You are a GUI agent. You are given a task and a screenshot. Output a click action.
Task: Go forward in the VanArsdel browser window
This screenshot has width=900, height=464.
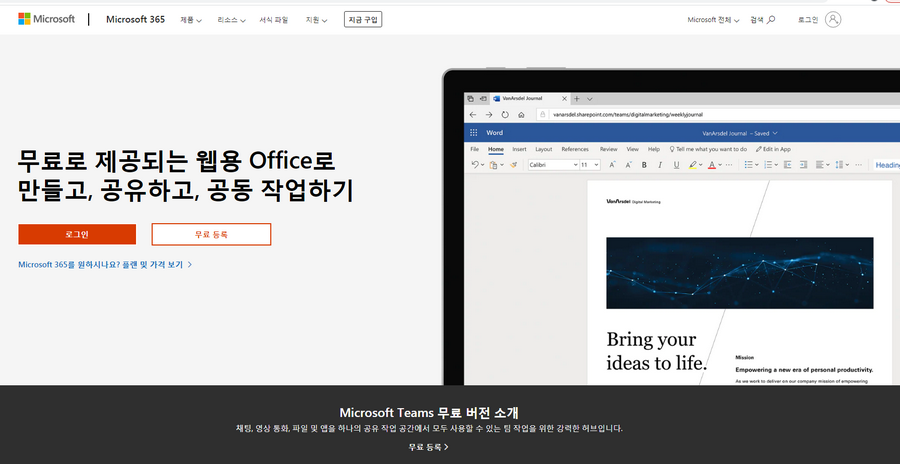coord(489,115)
